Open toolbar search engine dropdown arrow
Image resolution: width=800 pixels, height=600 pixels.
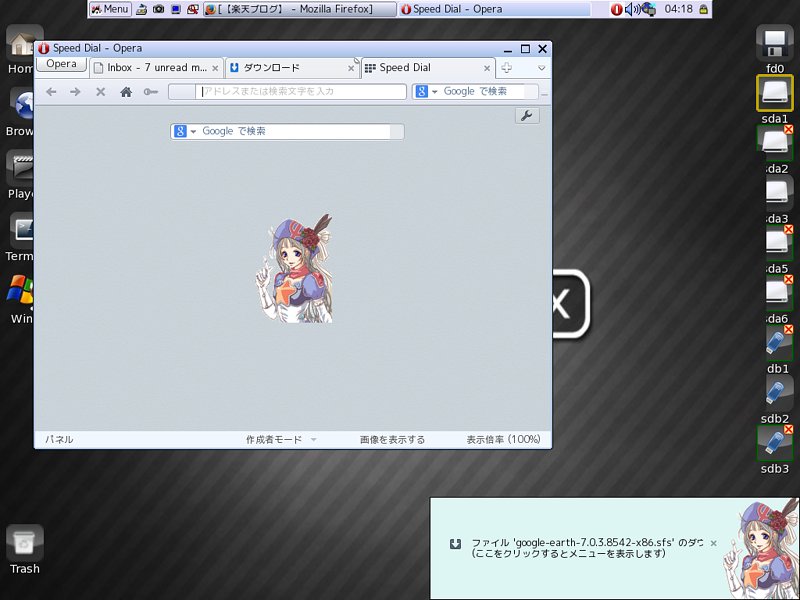point(435,92)
